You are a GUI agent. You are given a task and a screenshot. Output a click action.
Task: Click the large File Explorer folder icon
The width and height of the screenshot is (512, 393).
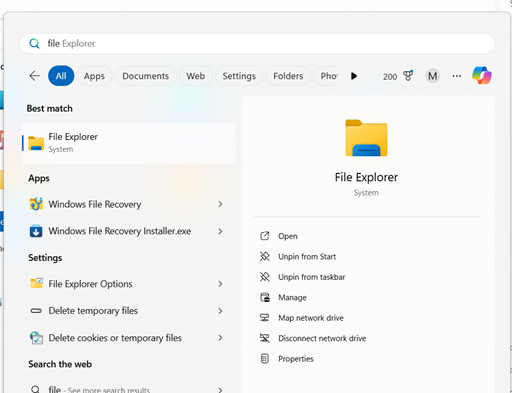pos(366,138)
